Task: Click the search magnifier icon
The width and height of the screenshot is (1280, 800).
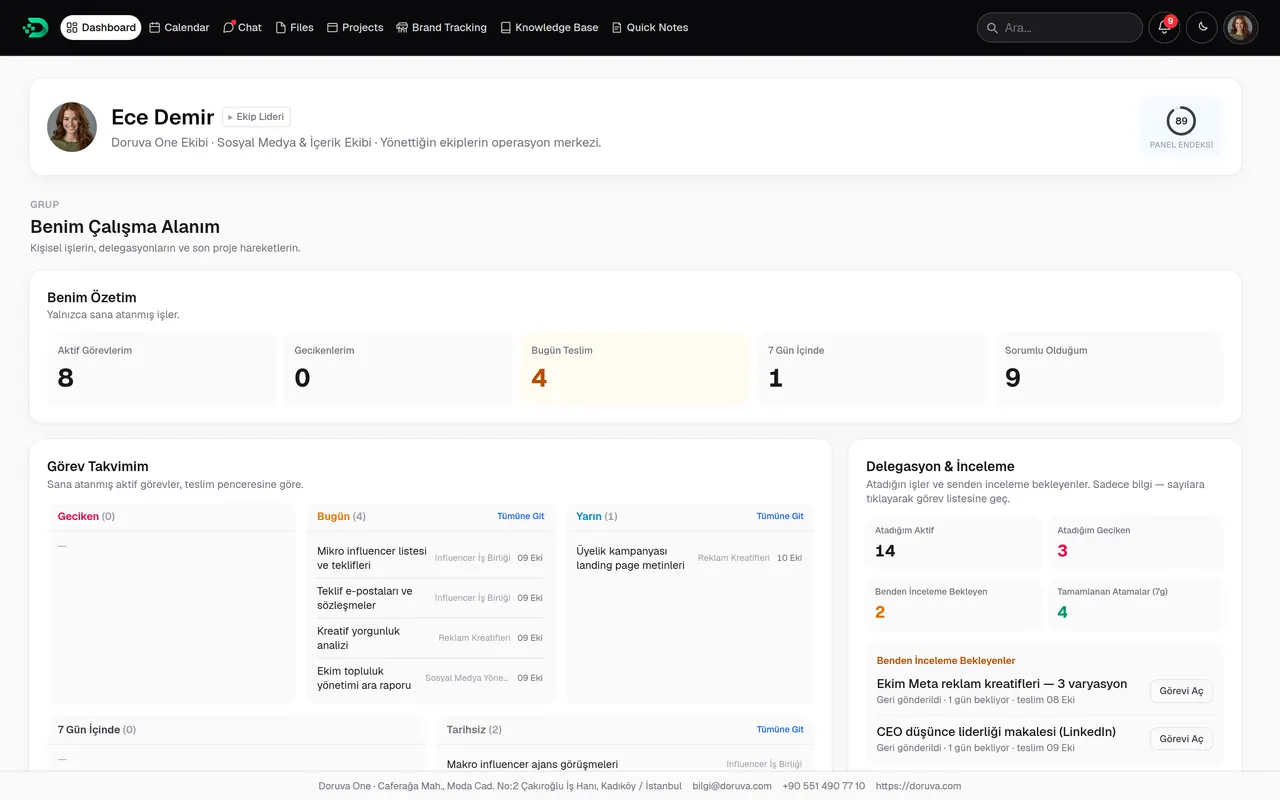Action: click(992, 28)
